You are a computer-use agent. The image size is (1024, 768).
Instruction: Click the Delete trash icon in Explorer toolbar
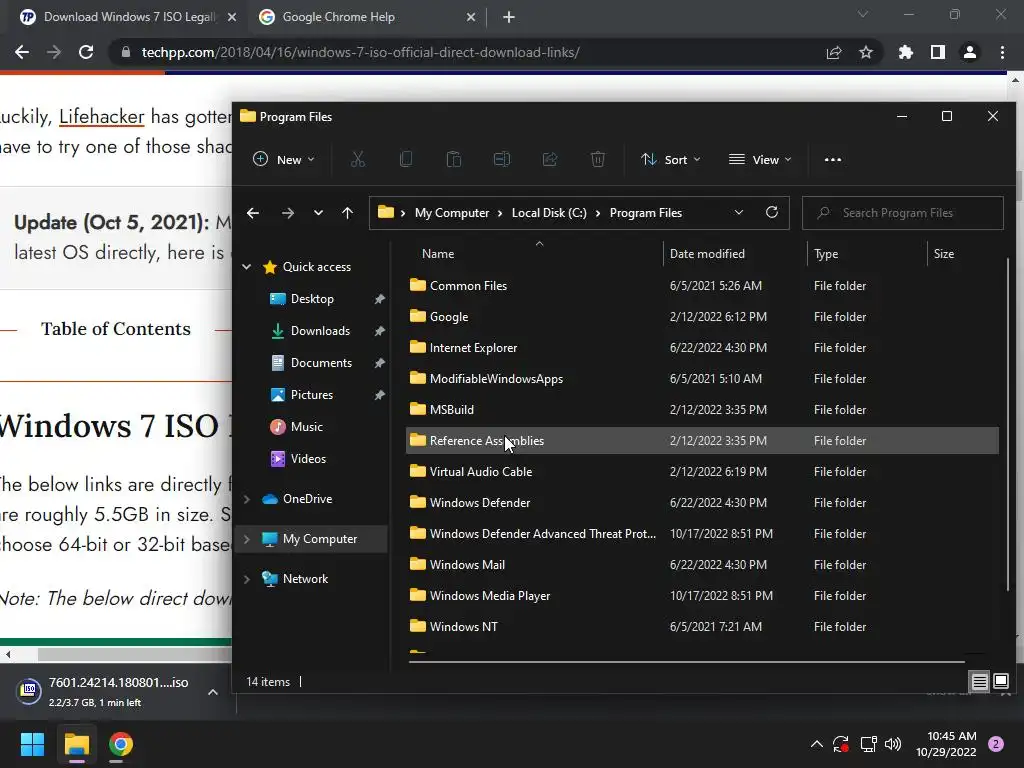pos(598,159)
